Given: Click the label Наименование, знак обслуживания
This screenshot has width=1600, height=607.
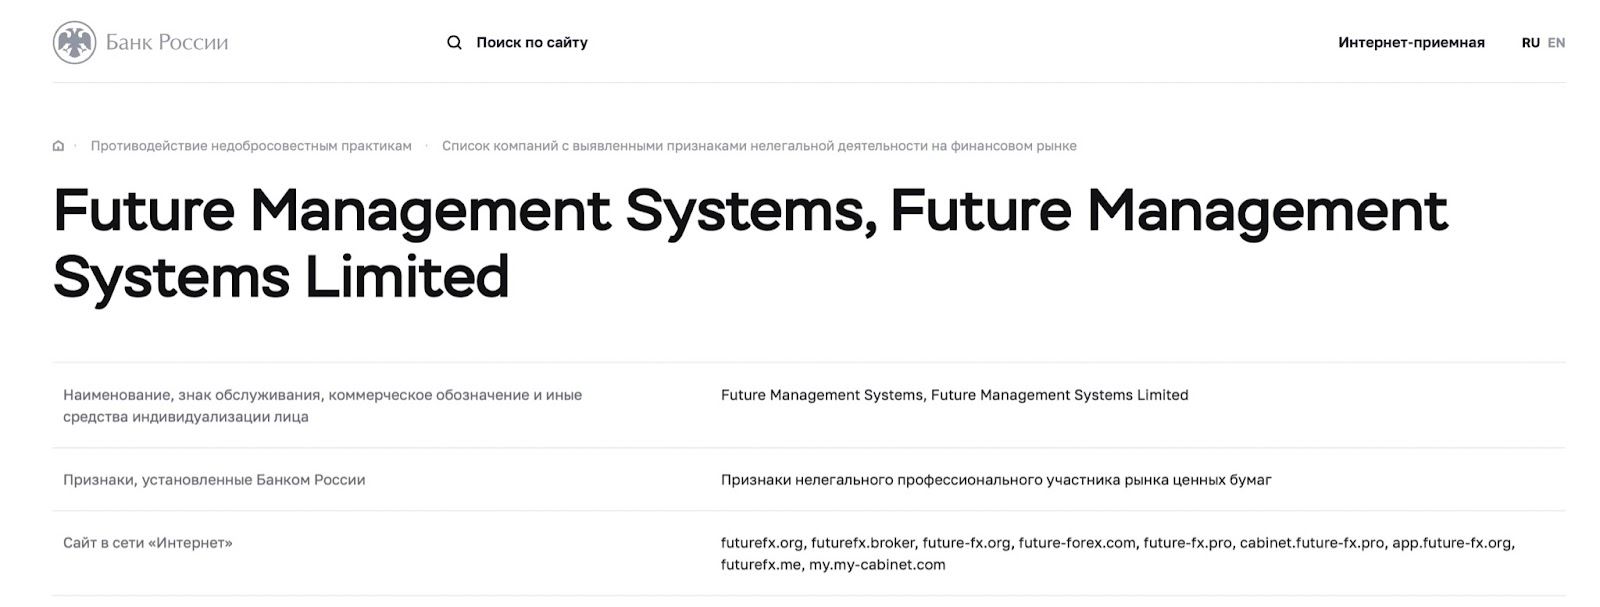Looking at the screenshot, I should [322, 405].
